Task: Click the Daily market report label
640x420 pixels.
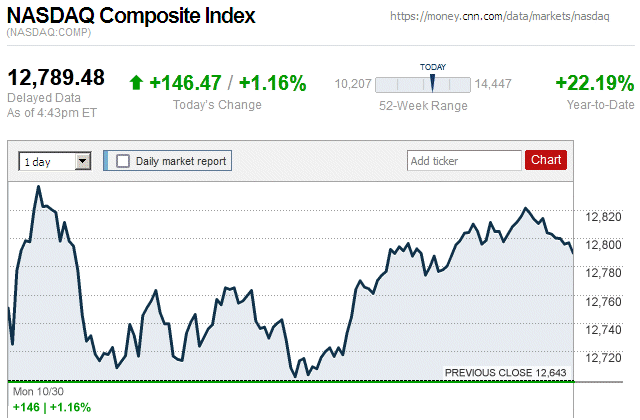Action: 181,160
